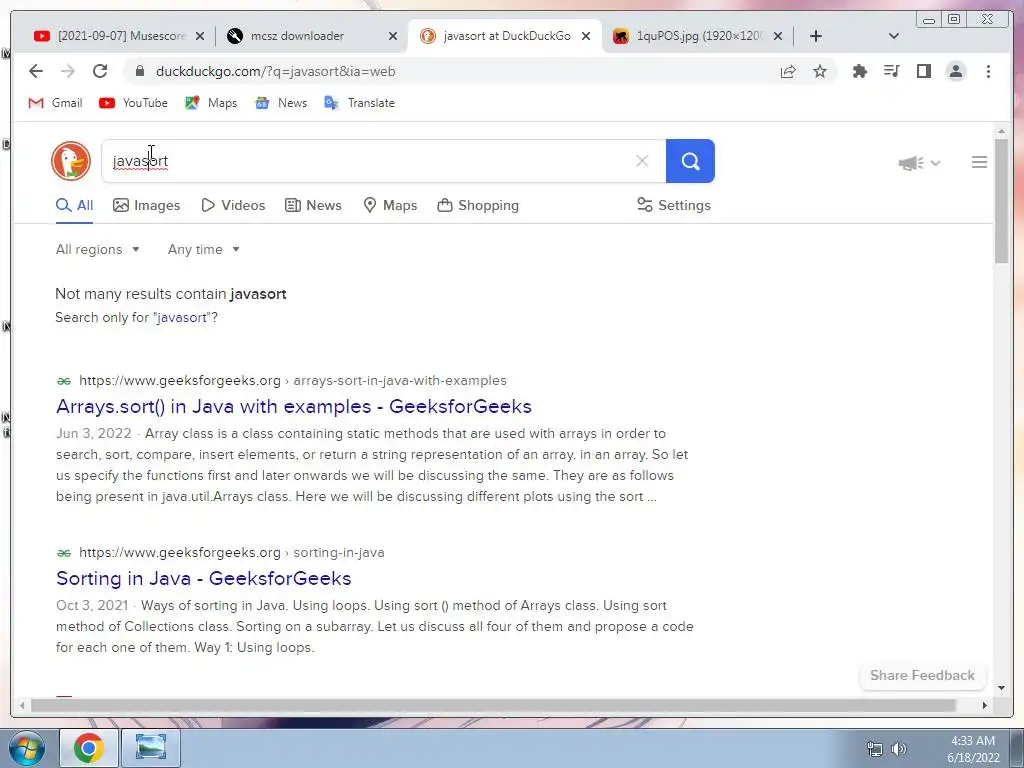
Task: Open Arrays.sort() in Java with examples result
Action: (x=294, y=406)
